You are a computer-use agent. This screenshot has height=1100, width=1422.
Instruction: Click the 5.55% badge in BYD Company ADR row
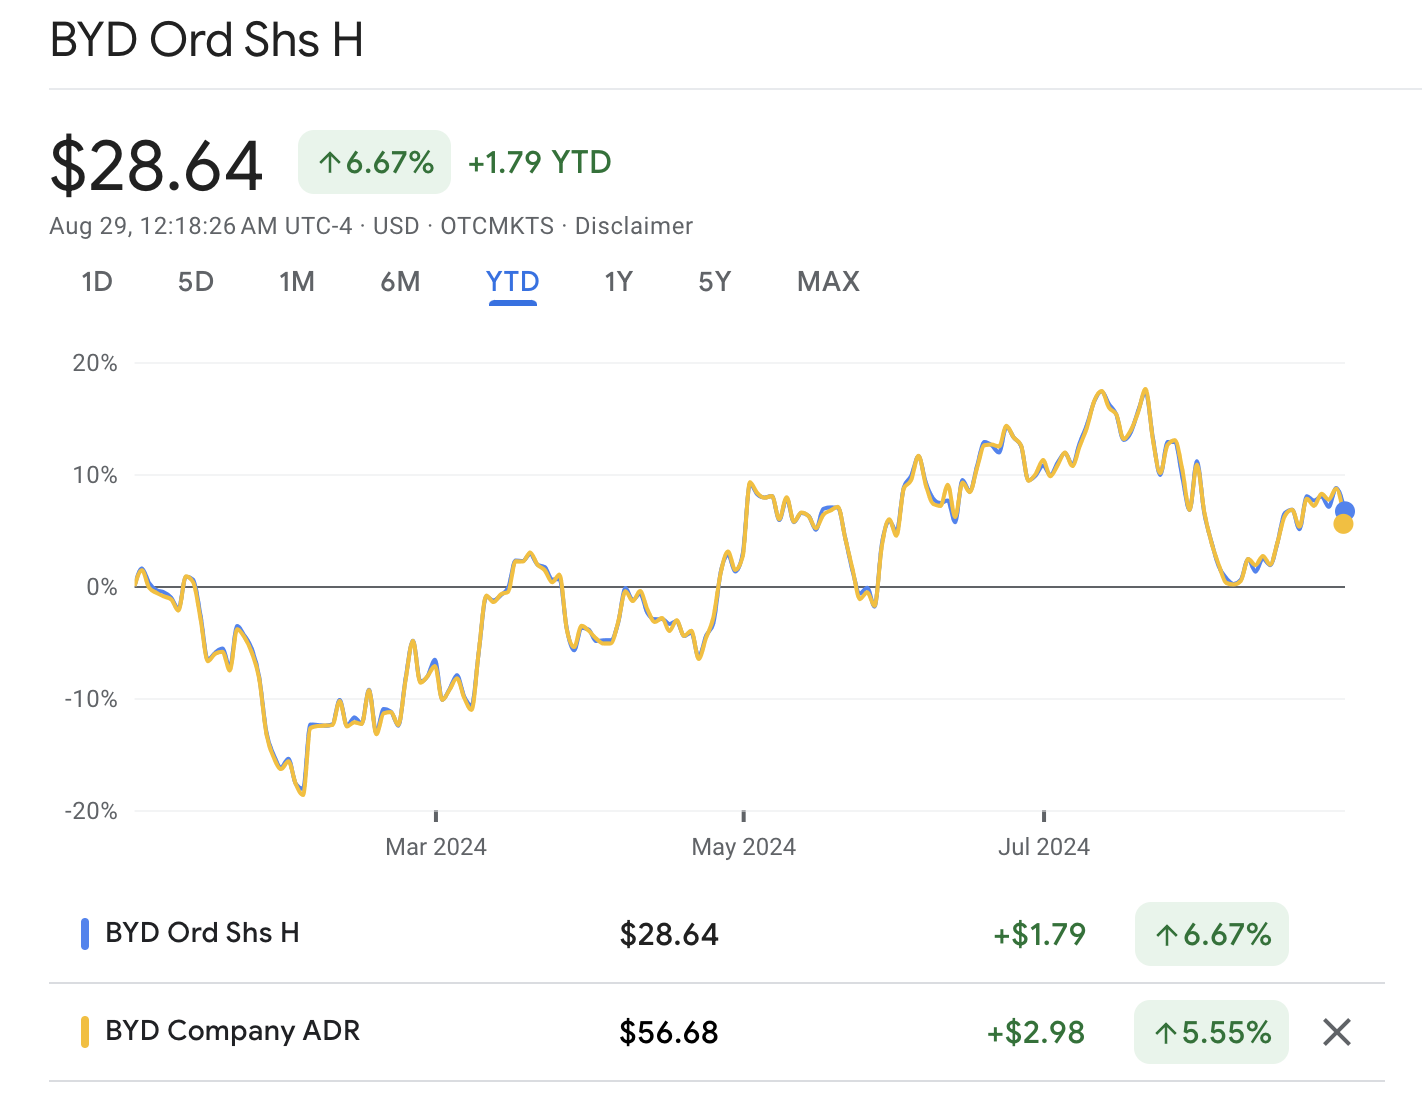point(1212,1032)
